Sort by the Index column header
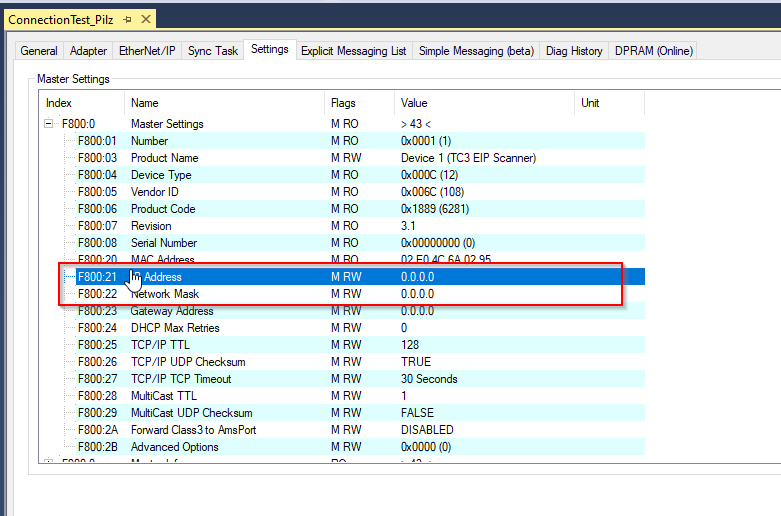Screen dimensions: 781x516 point(82,103)
